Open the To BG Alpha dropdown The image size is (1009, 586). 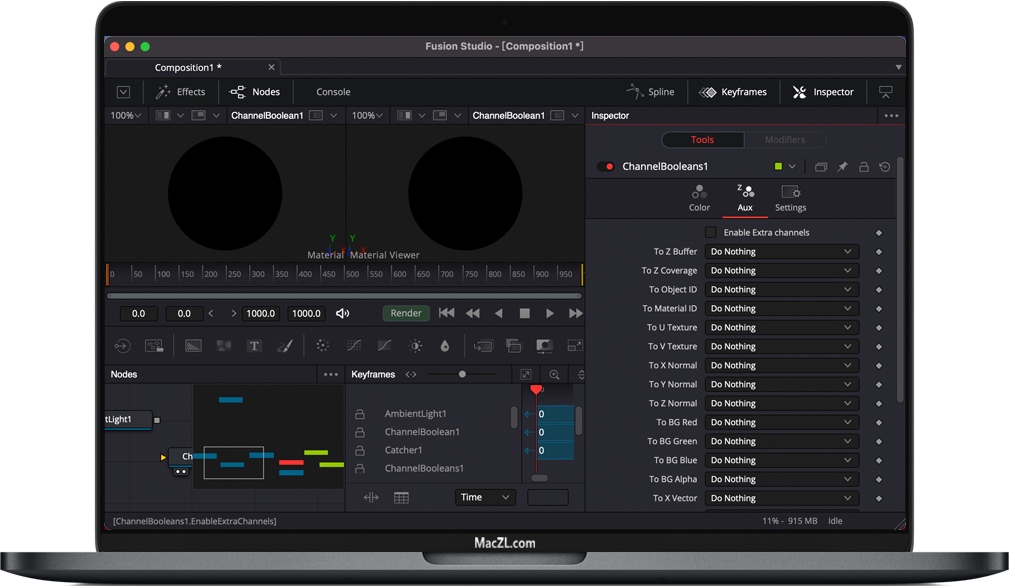(x=781, y=479)
